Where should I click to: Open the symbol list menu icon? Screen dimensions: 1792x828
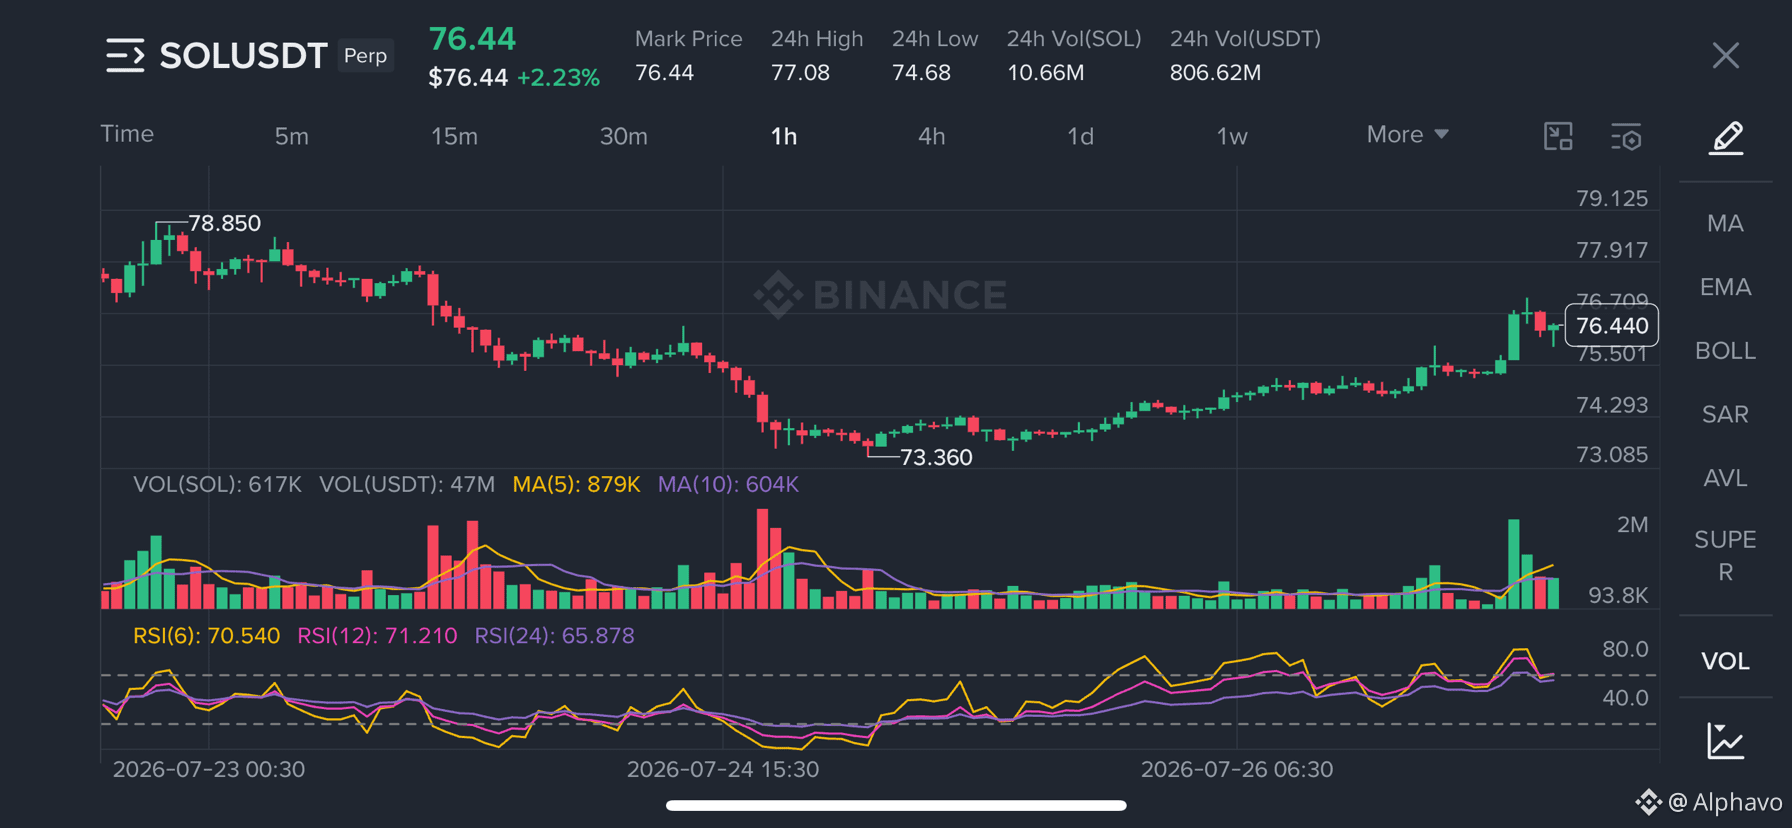[125, 55]
